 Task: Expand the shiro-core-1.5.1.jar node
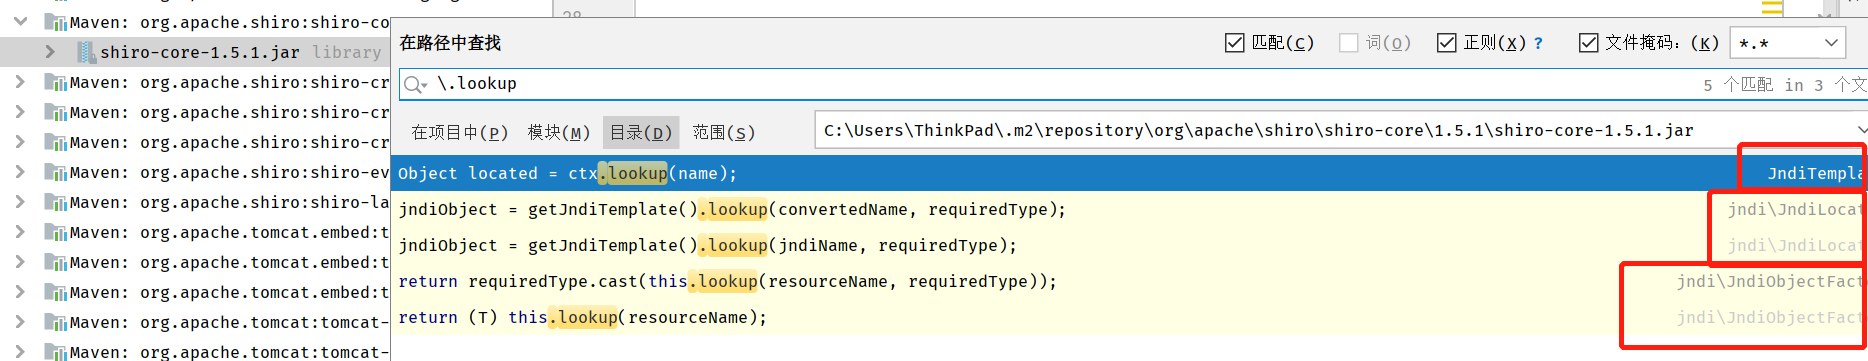tap(50, 52)
